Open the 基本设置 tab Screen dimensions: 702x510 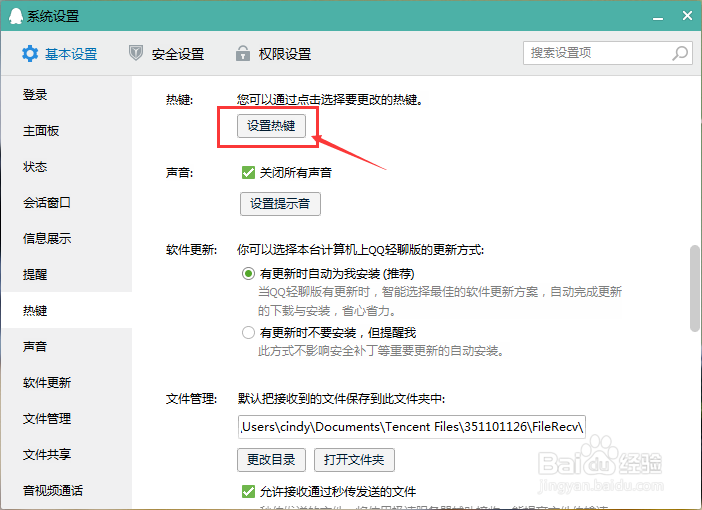point(60,54)
